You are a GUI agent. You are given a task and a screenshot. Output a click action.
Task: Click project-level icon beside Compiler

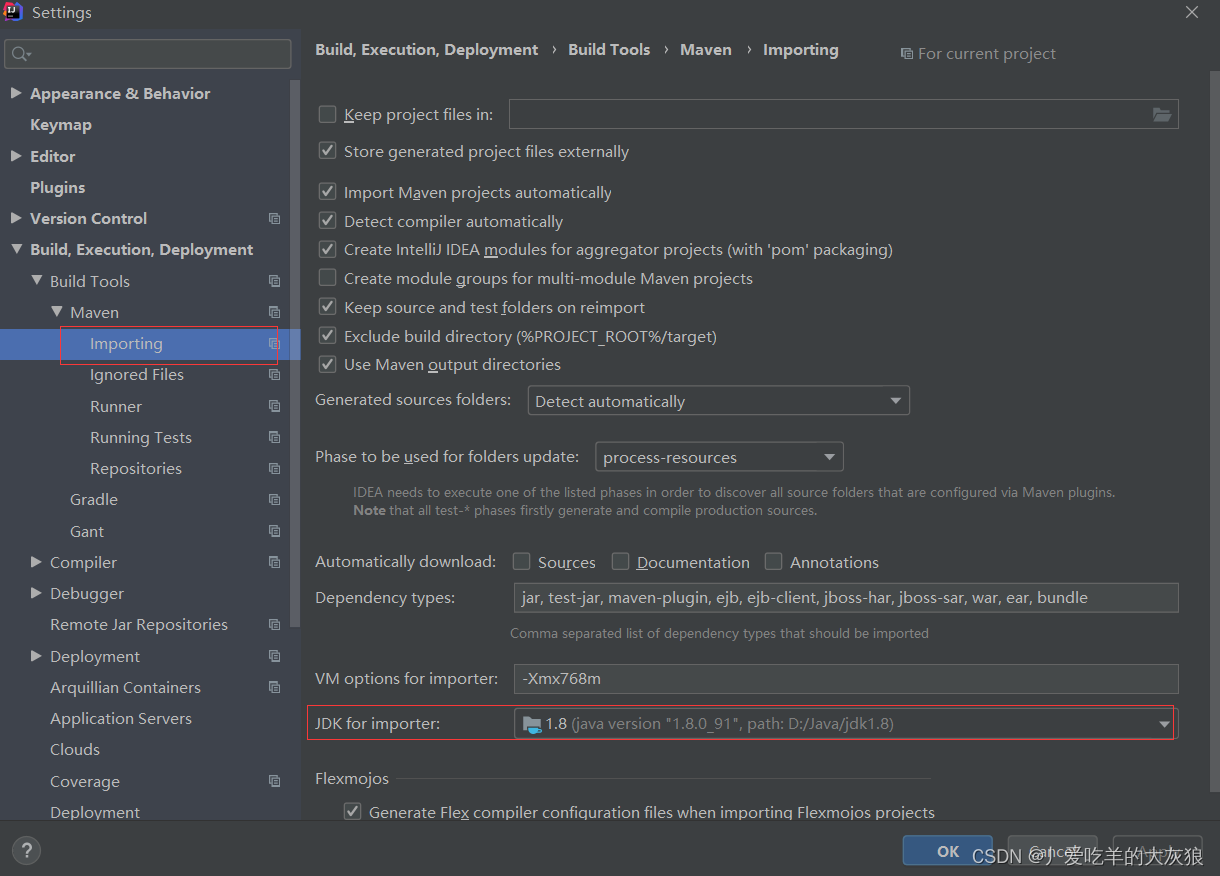[275, 562]
